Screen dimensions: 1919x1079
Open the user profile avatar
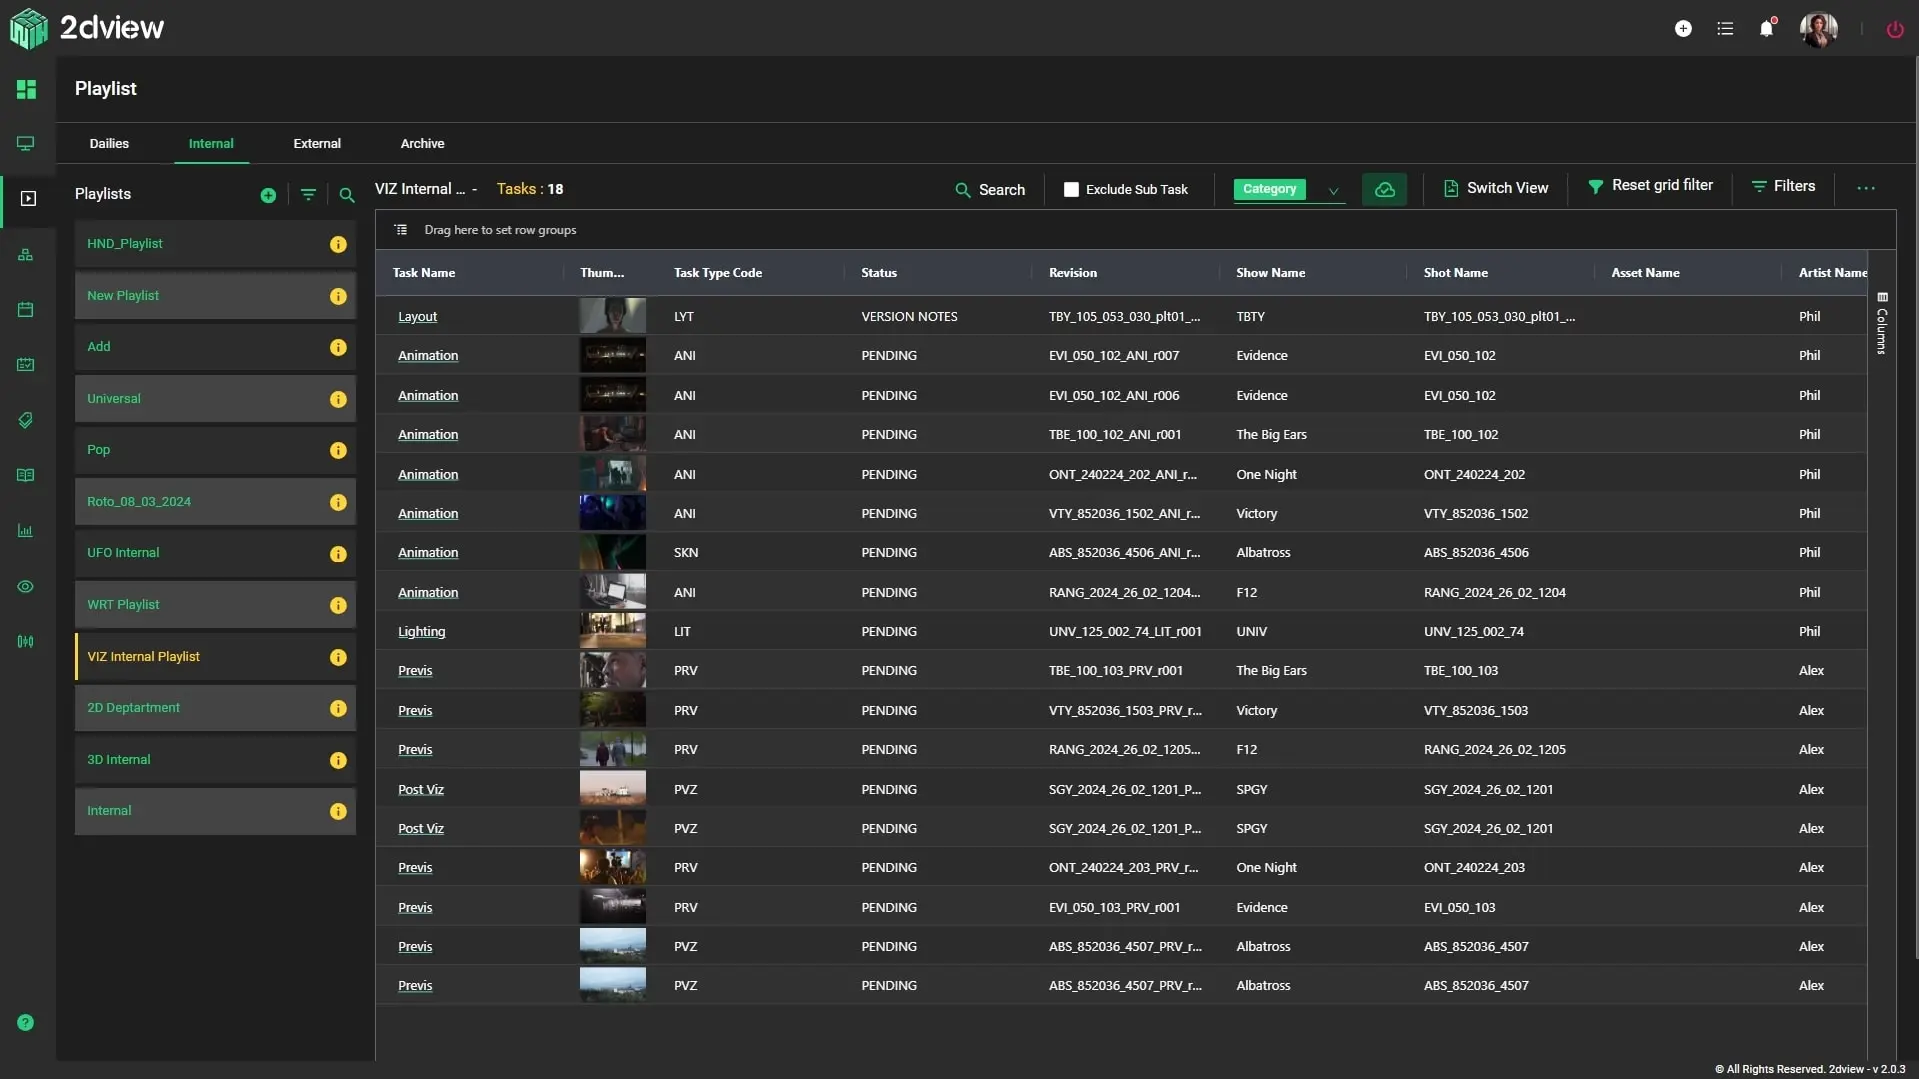click(1819, 29)
